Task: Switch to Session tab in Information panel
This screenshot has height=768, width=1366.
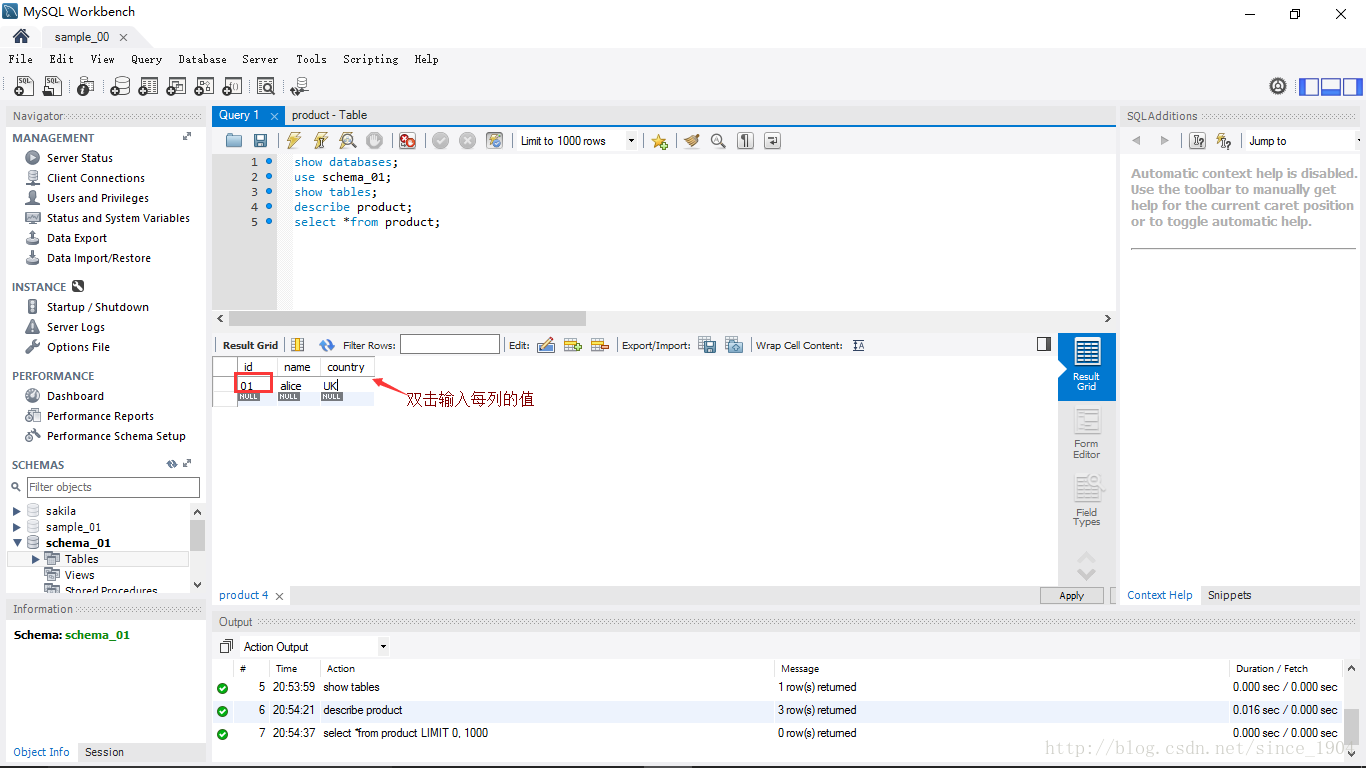Action: coord(104,752)
